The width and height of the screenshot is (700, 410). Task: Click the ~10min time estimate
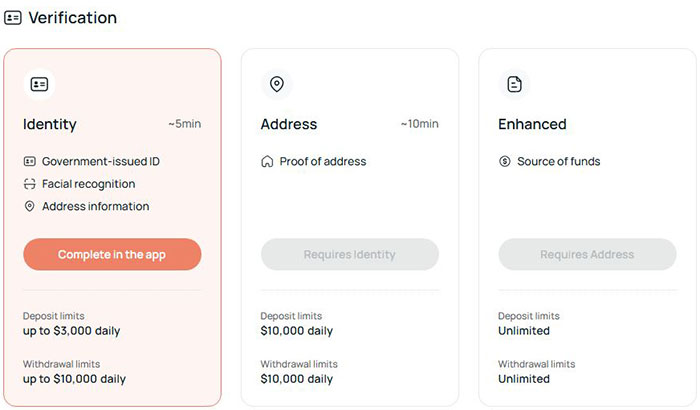point(419,124)
